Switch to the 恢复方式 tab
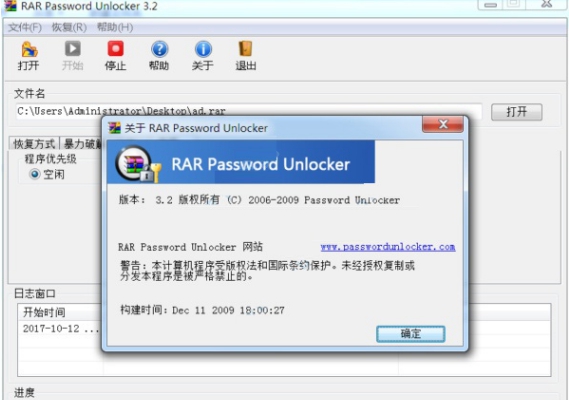The height and width of the screenshot is (400, 569). pyautogui.click(x=34, y=144)
